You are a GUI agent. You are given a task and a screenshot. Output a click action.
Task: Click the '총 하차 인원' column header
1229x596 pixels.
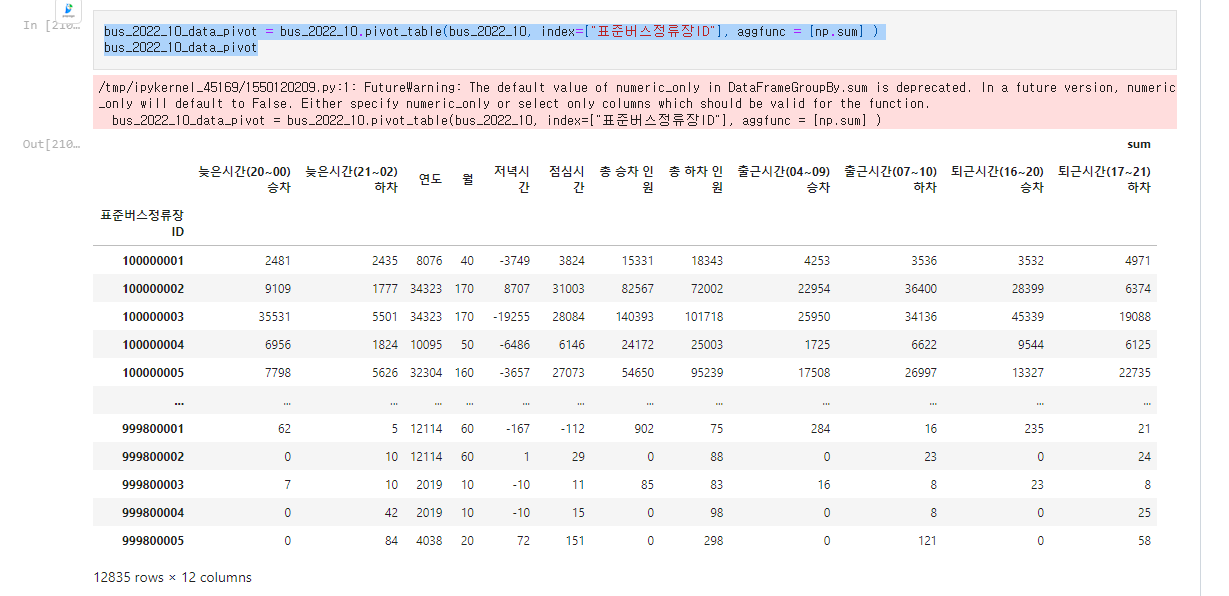pyautogui.click(x=696, y=179)
